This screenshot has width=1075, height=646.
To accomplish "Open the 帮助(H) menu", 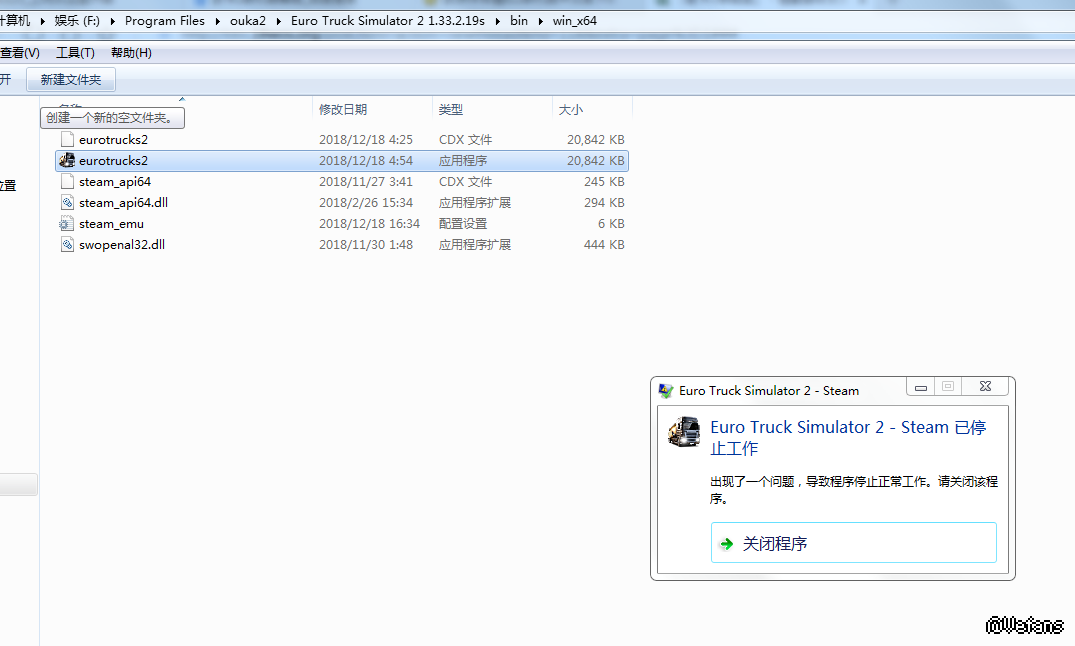I will (131, 53).
